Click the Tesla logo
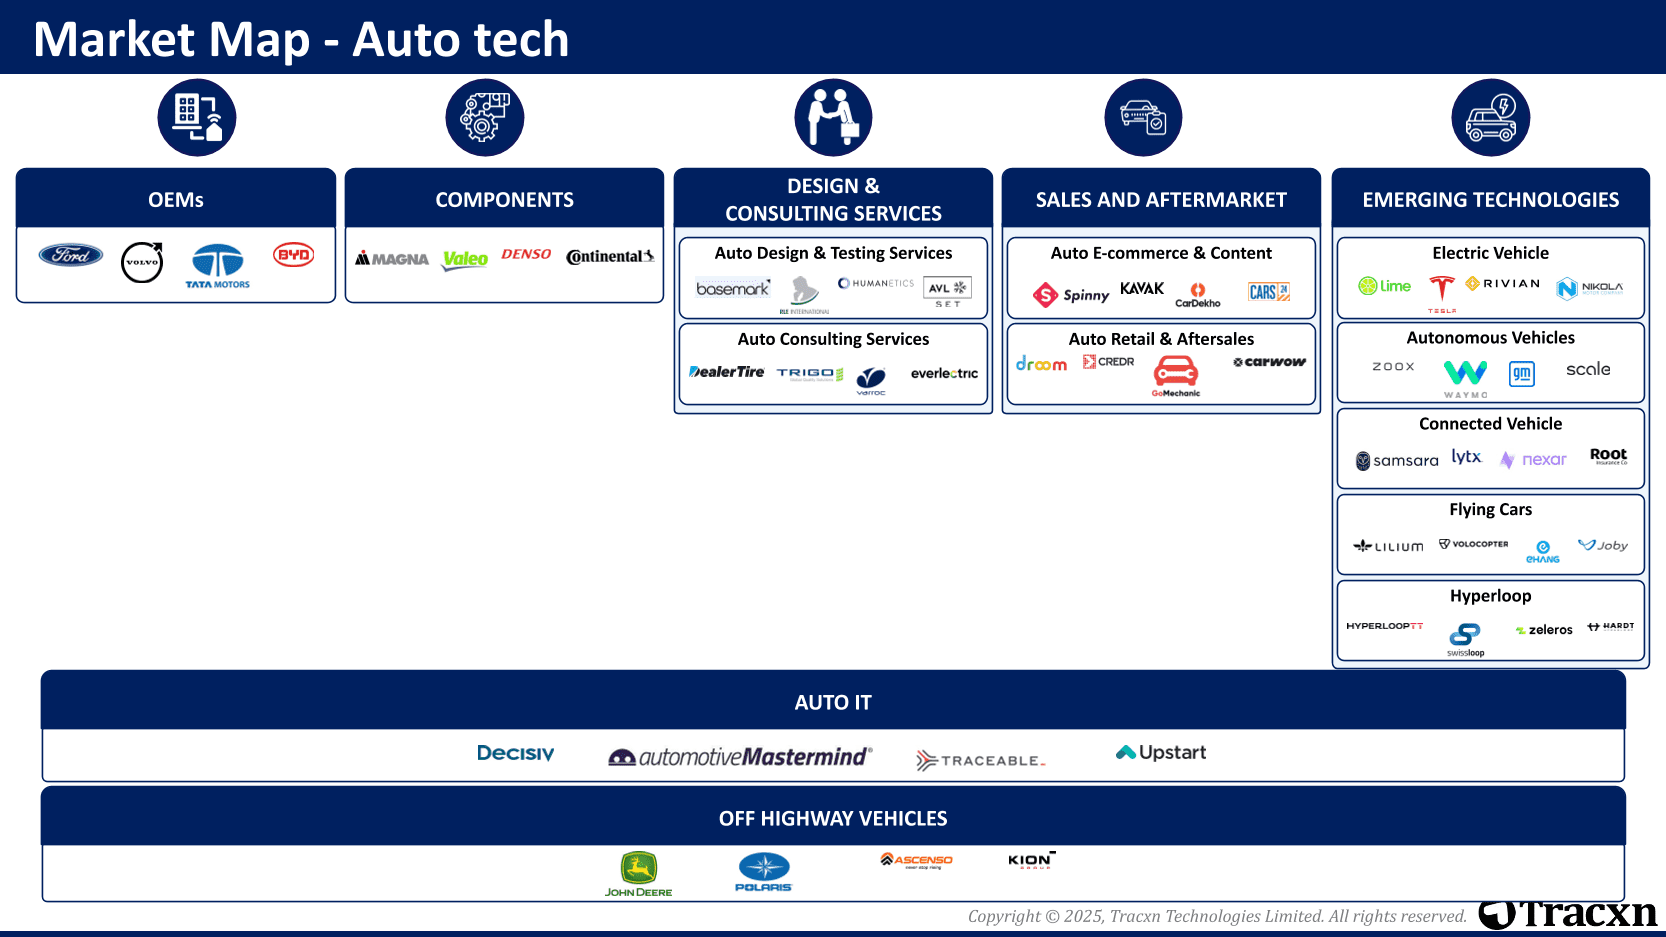This screenshot has width=1666, height=937. coord(1441,293)
